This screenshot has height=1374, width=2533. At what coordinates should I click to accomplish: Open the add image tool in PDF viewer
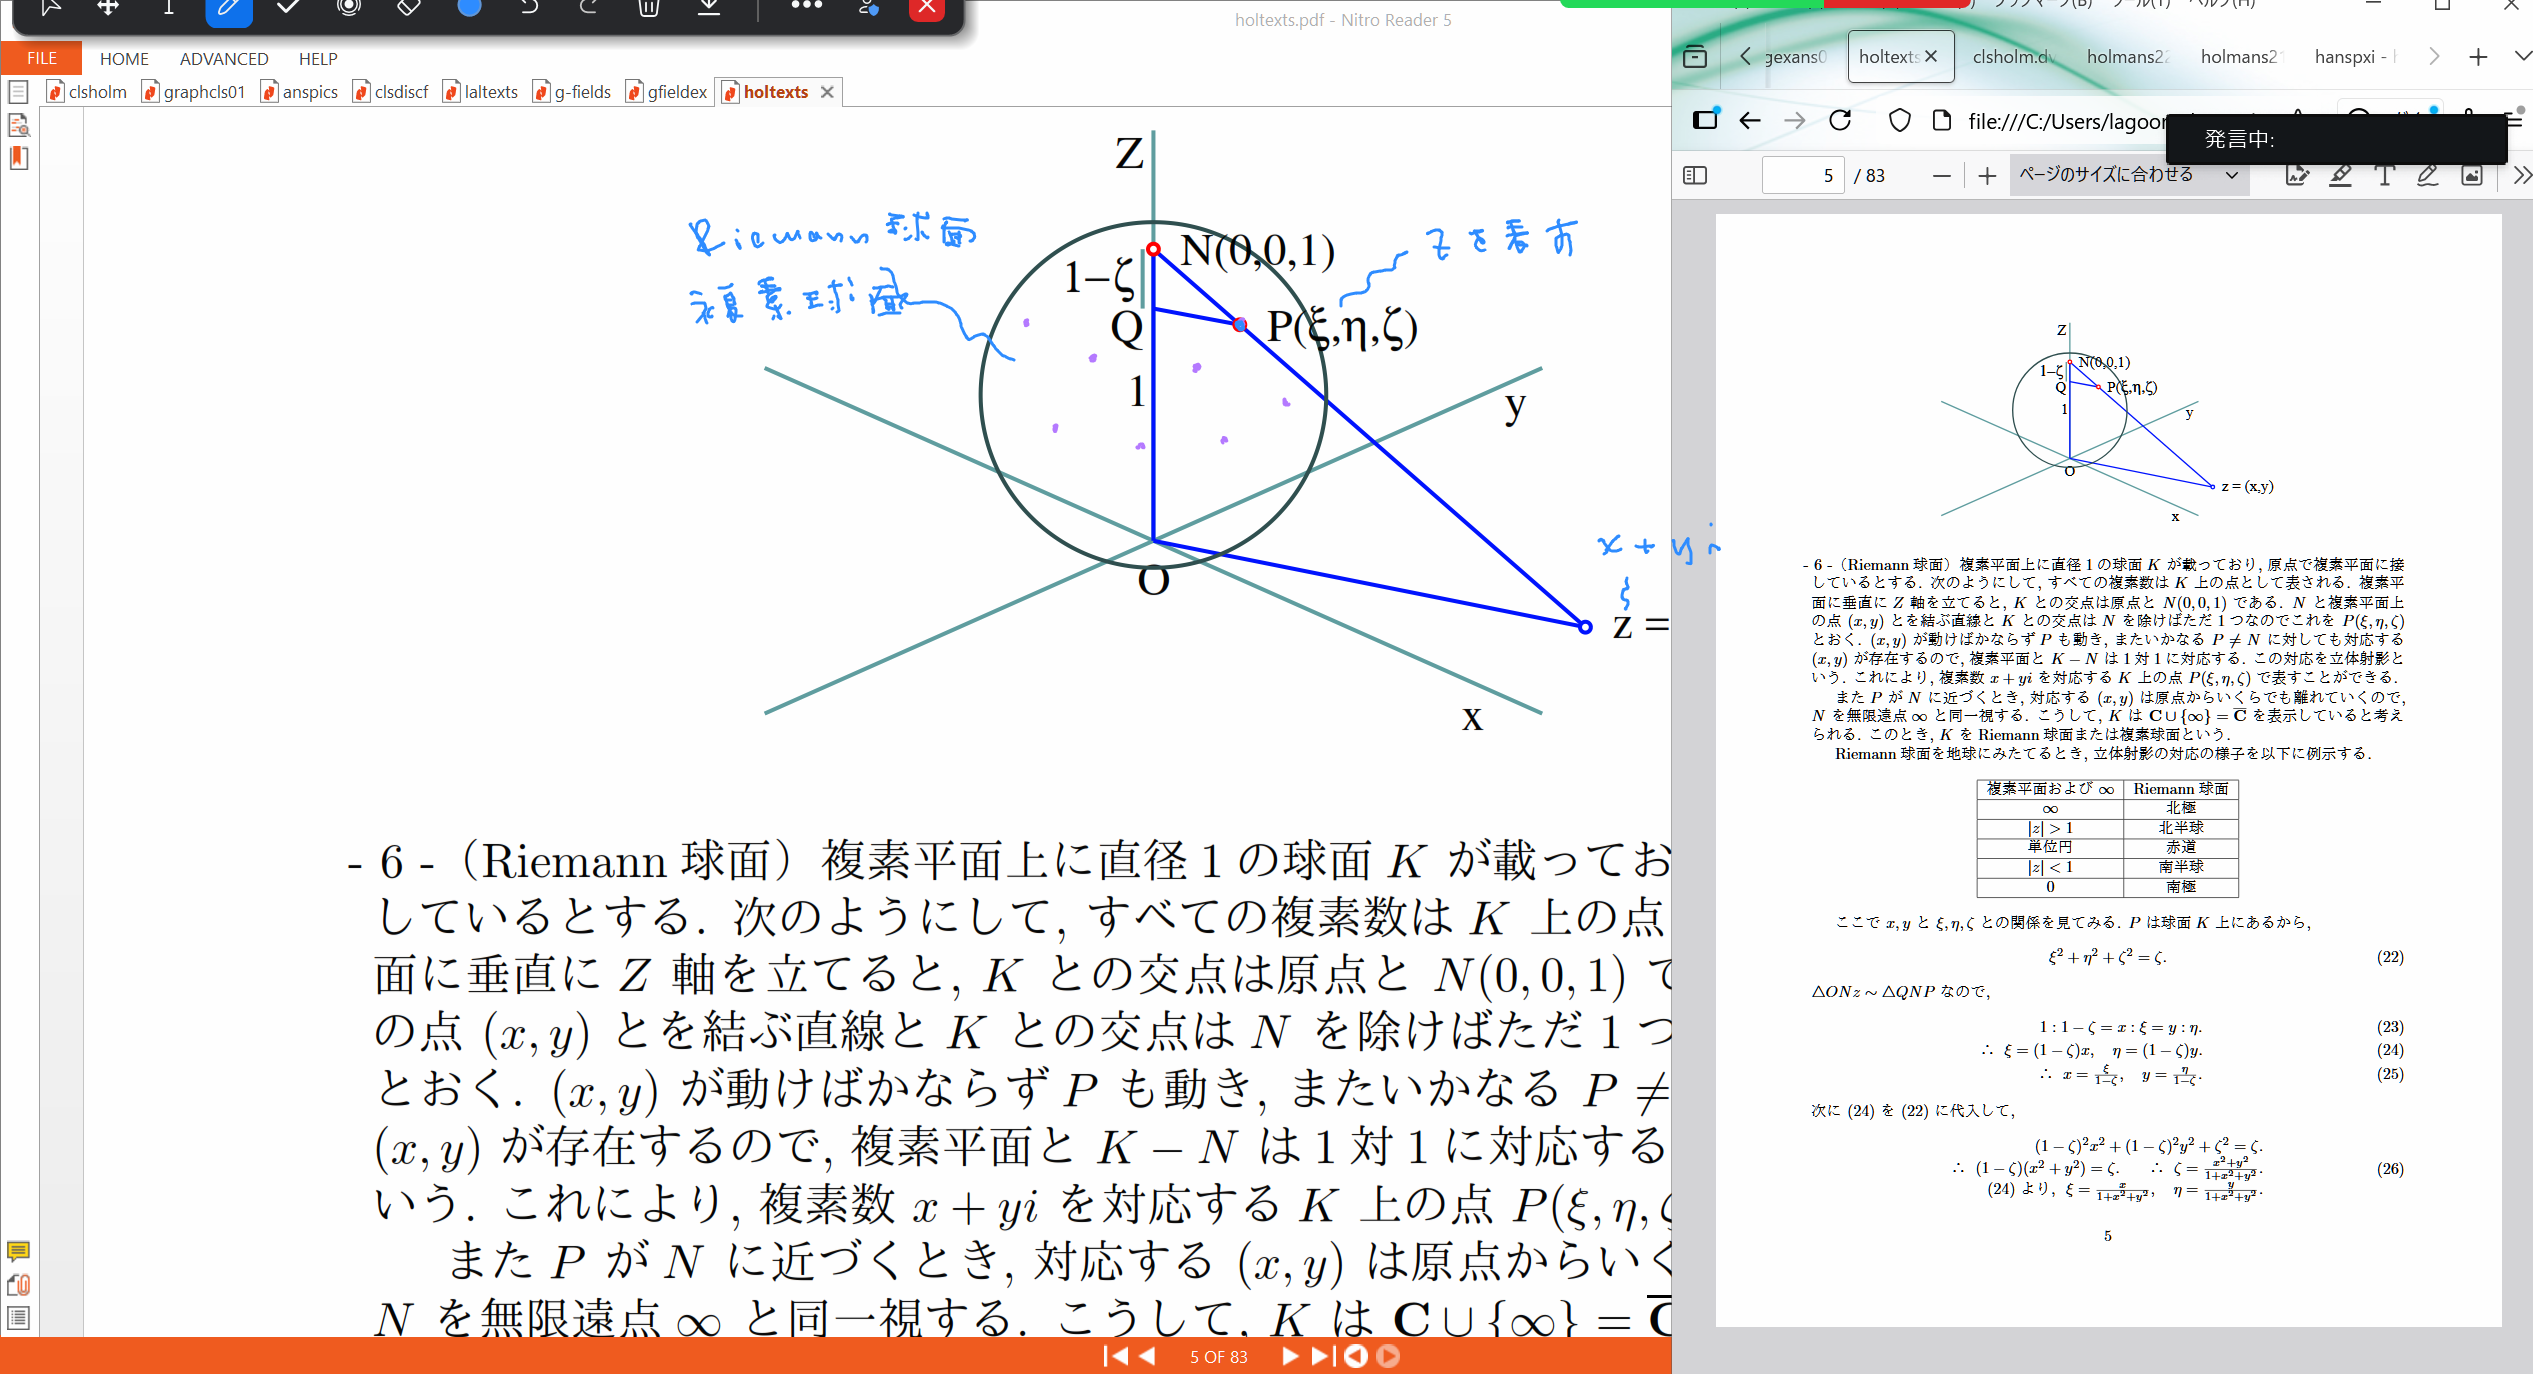(x=2472, y=176)
